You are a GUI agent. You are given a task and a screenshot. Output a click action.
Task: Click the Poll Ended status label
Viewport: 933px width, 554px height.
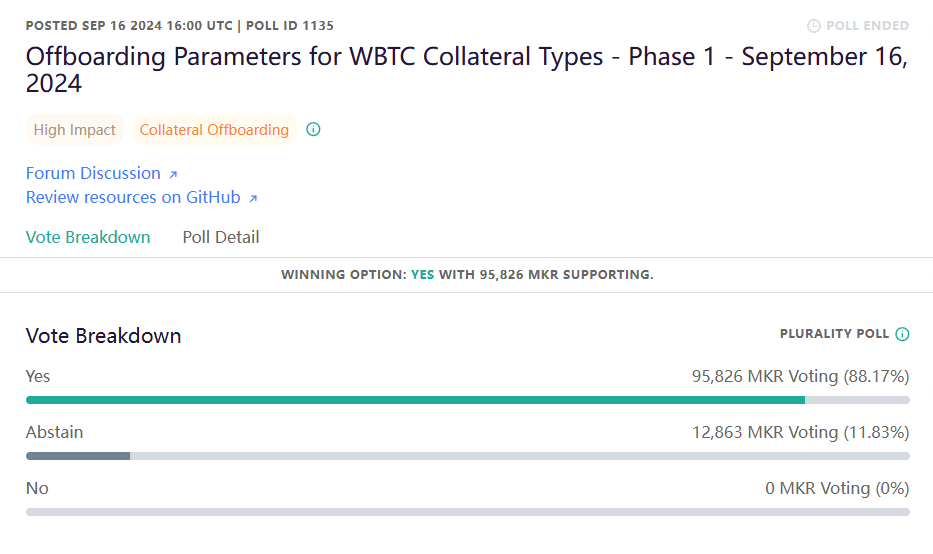(868, 26)
